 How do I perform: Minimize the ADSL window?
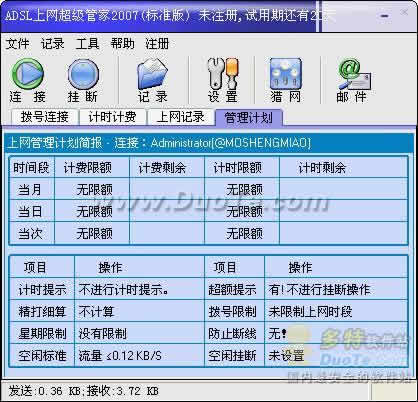pyautogui.click(x=384, y=16)
